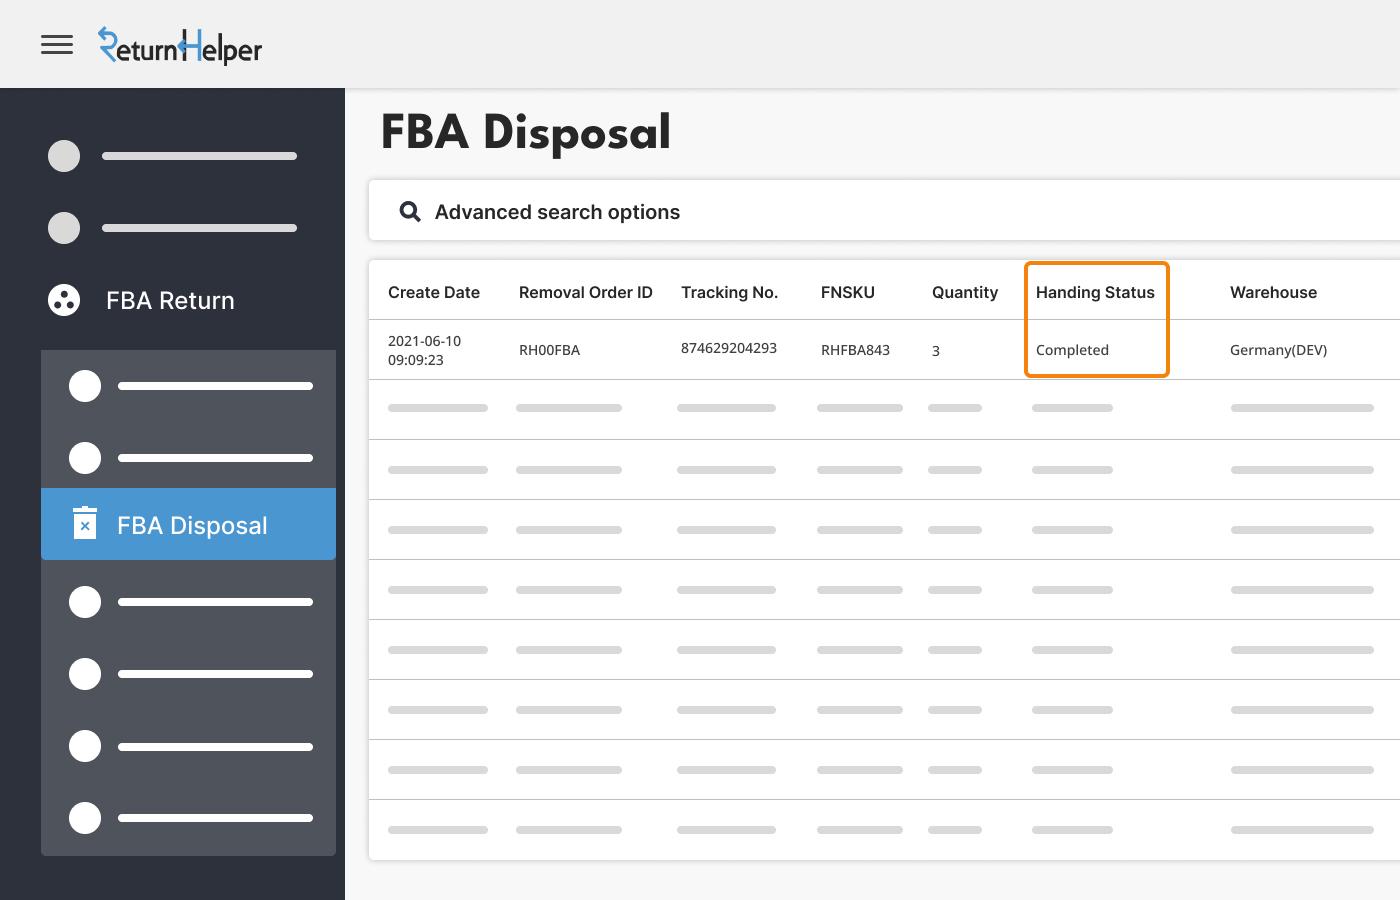Viewport: 1400px width, 900px height.
Task: Click the second circular sidebar icon
Action: (64, 228)
